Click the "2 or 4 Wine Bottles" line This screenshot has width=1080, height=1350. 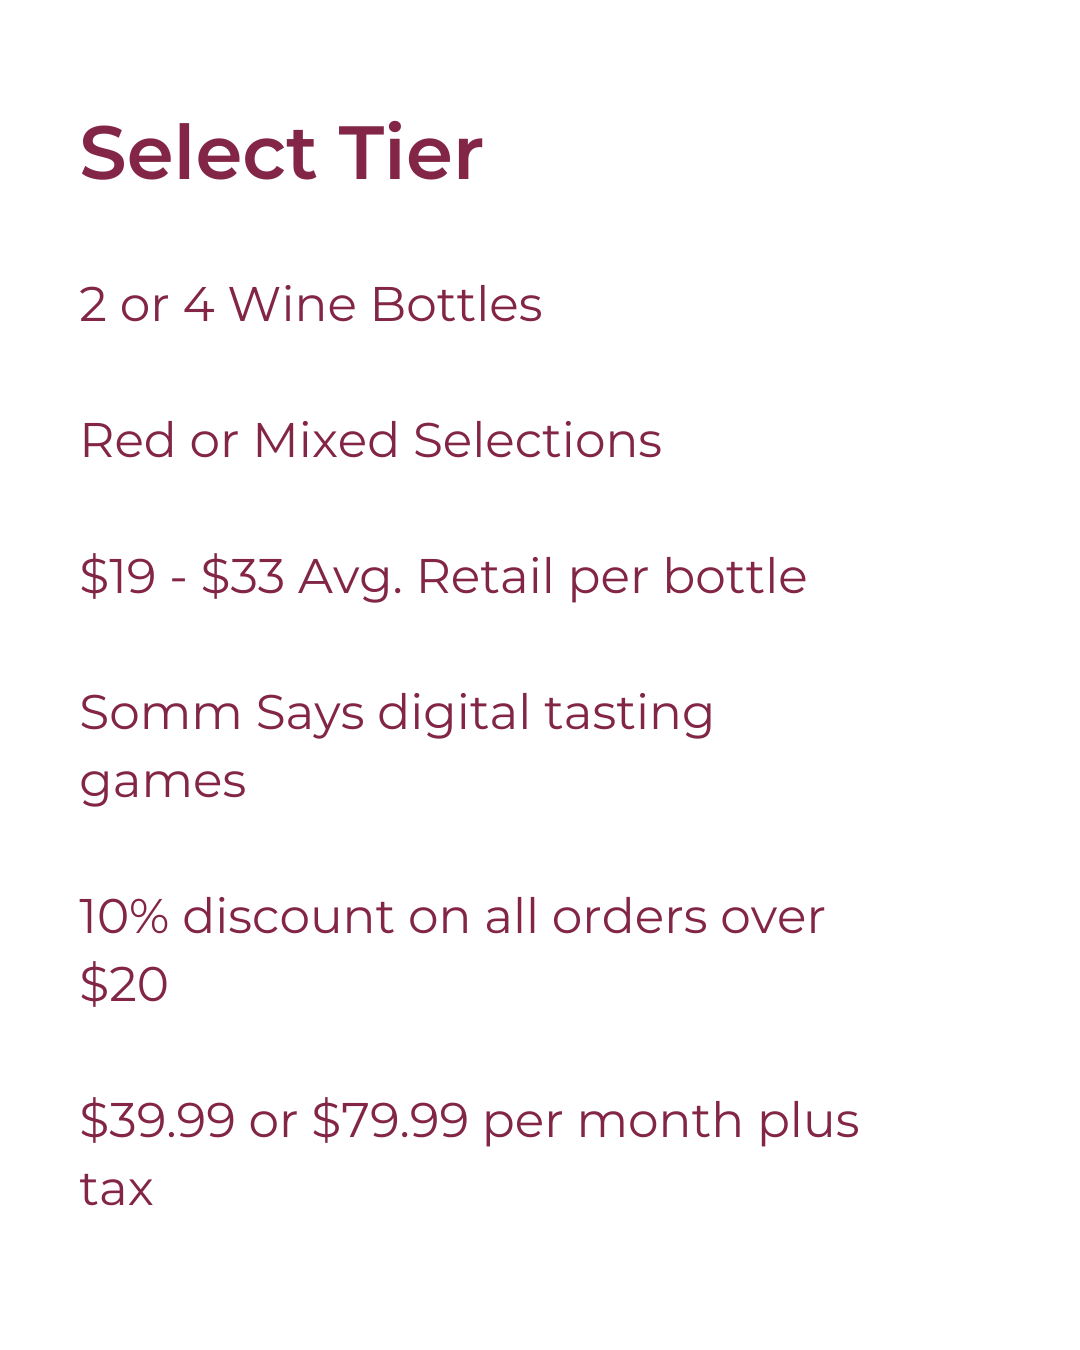coord(311,304)
